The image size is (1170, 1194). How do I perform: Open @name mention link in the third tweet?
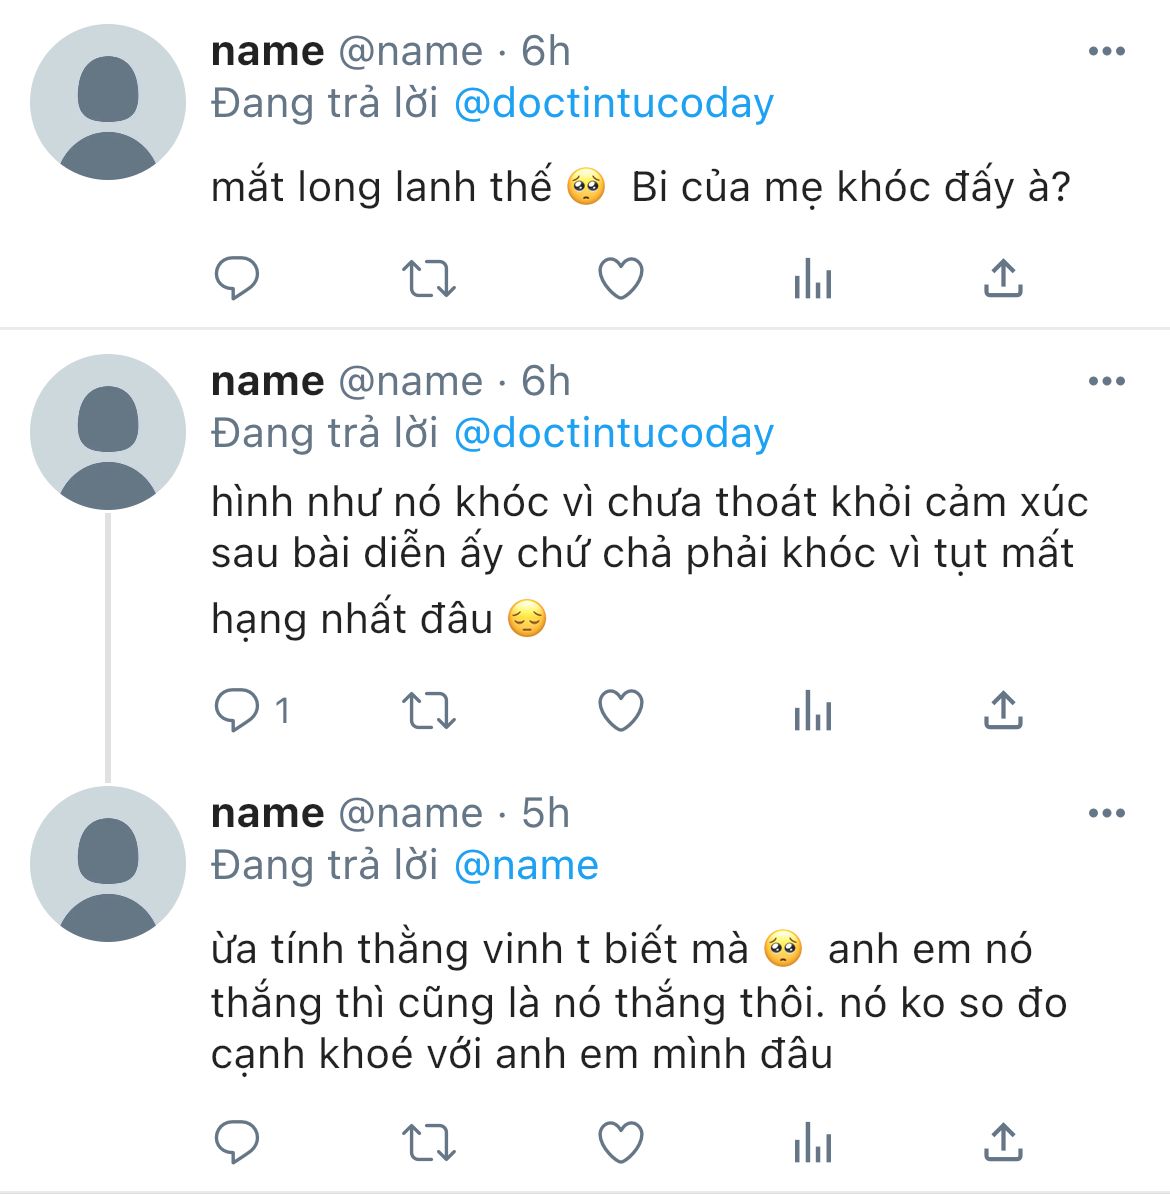pos(526,866)
